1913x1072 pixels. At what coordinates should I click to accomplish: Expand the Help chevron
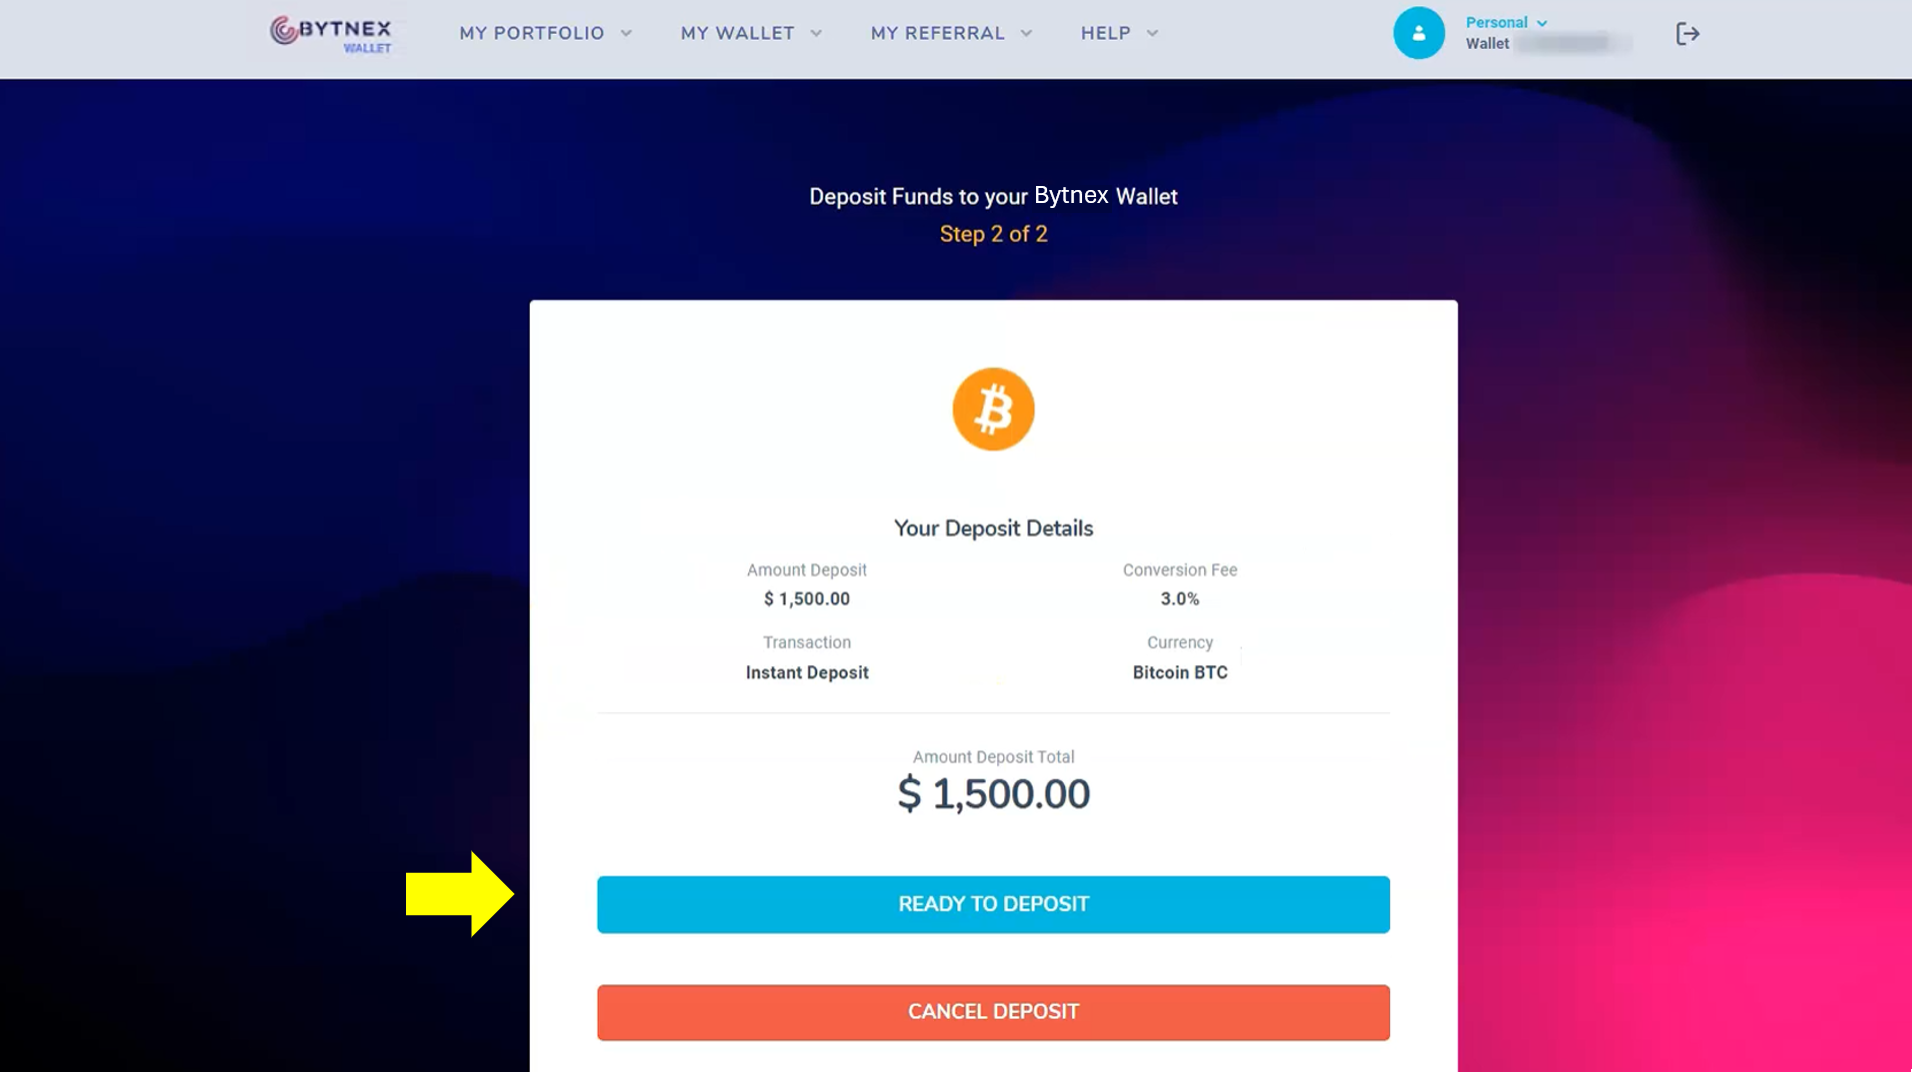pyautogui.click(x=1153, y=33)
